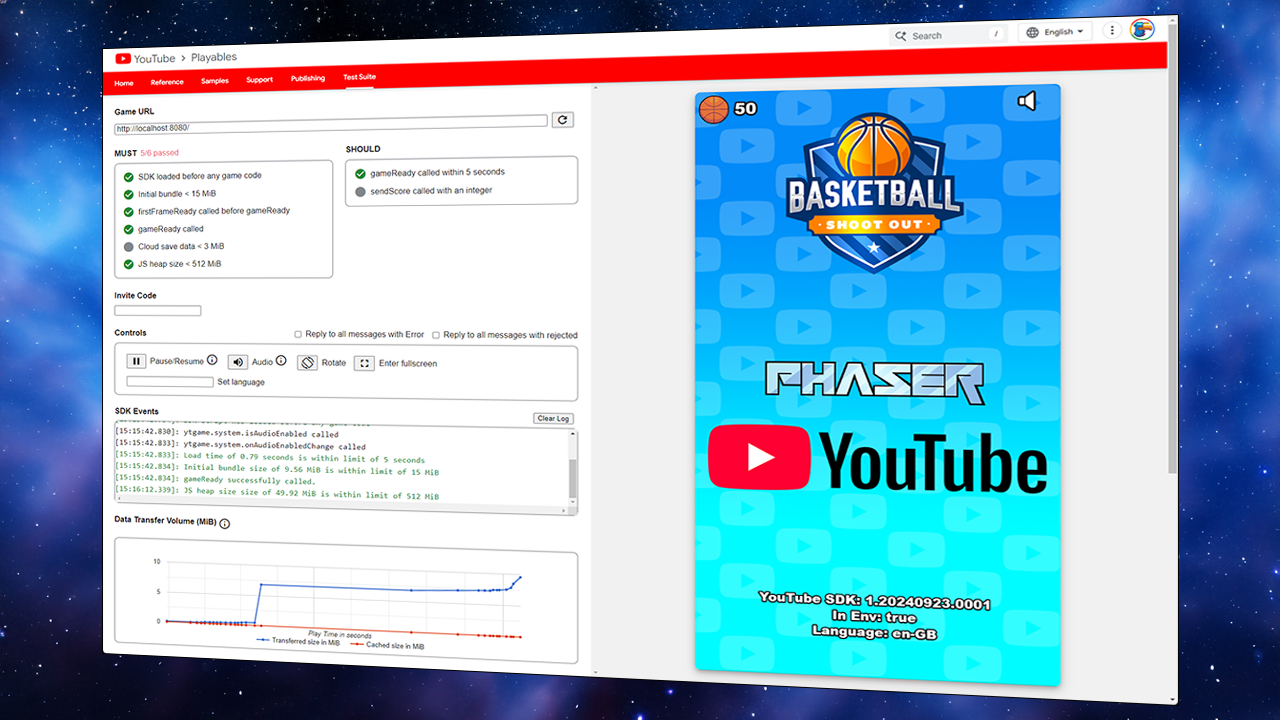Screen dimensions: 1280x720
Task: Click the 'gameReady called' requirement text
Action: pos(171,229)
